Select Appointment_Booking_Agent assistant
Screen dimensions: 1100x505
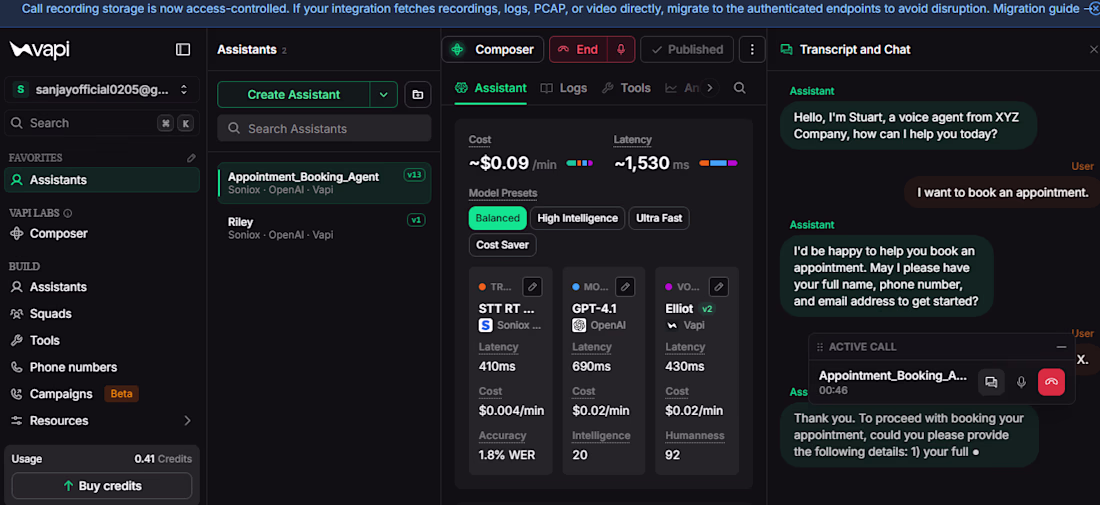[324, 183]
